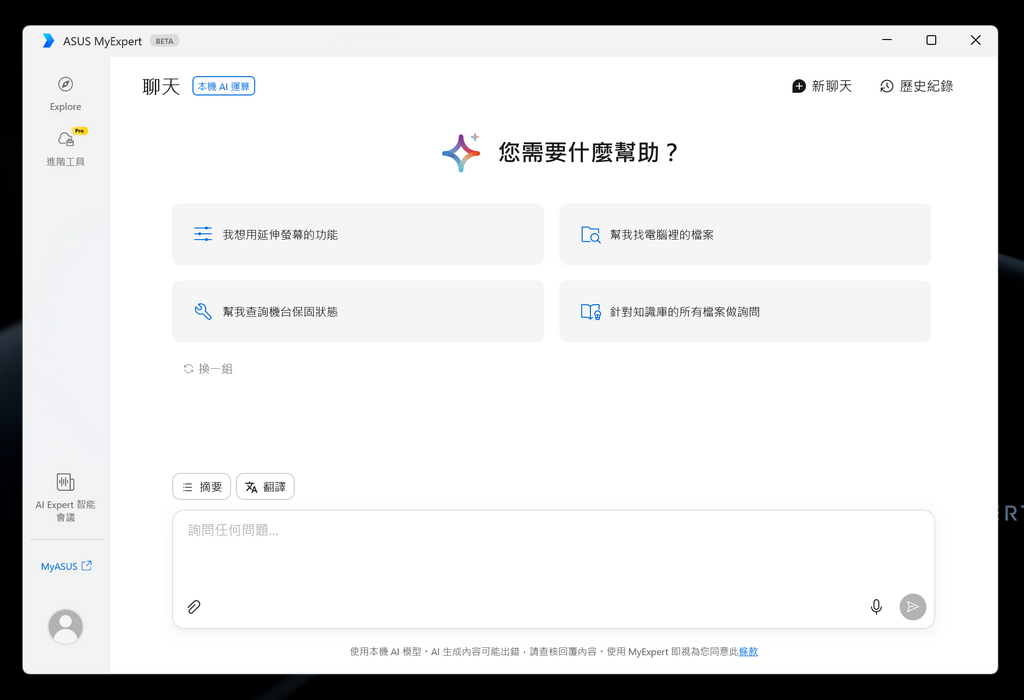Choose the 翻譯 translate mode
This screenshot has width=1024, height=700.
tap(265, 486)
